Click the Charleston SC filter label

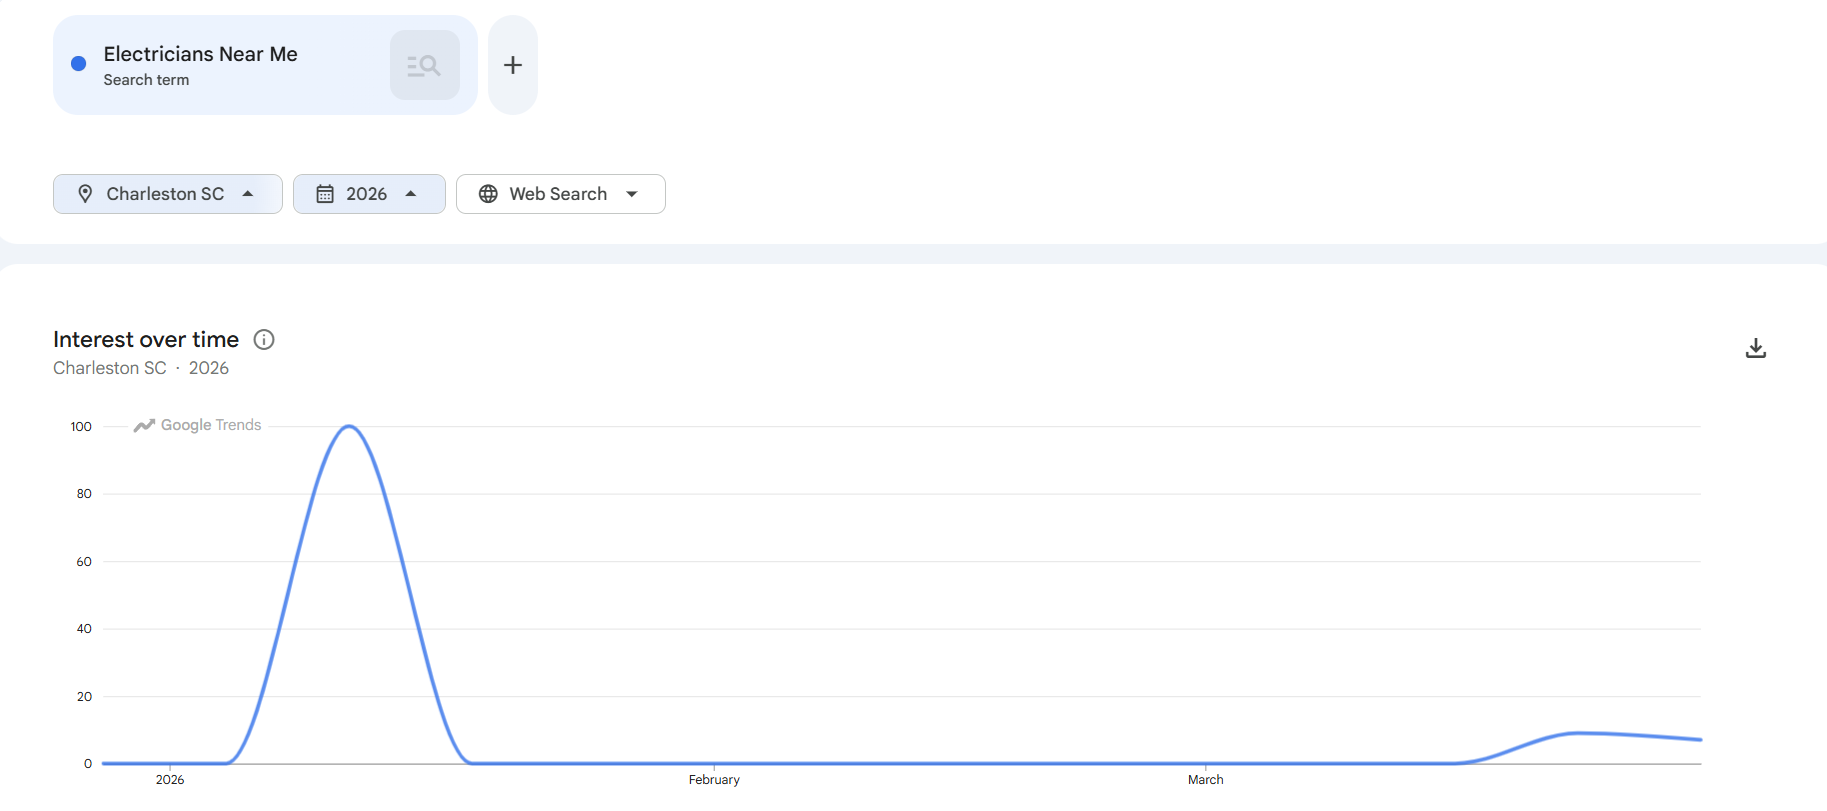165,194
